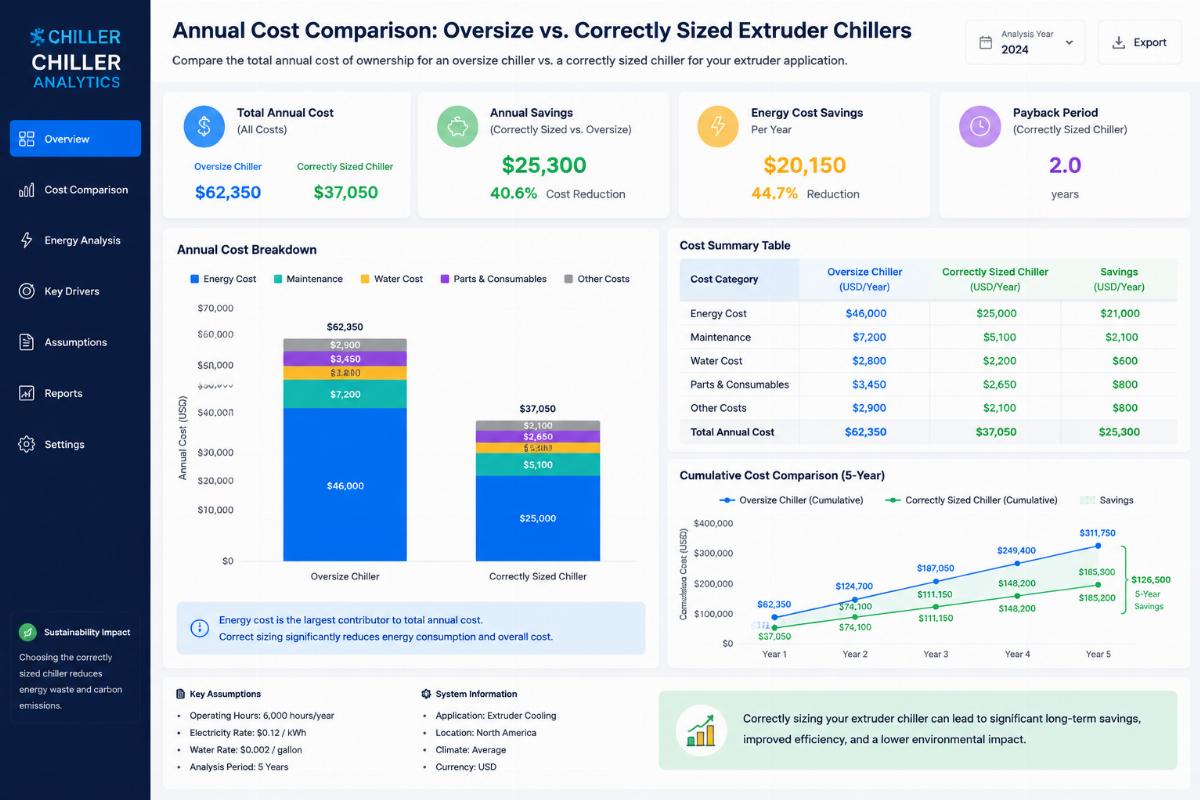Click $2,100 in Other Costs table row
The image size is (1200, 800).
tap(998, 408)
